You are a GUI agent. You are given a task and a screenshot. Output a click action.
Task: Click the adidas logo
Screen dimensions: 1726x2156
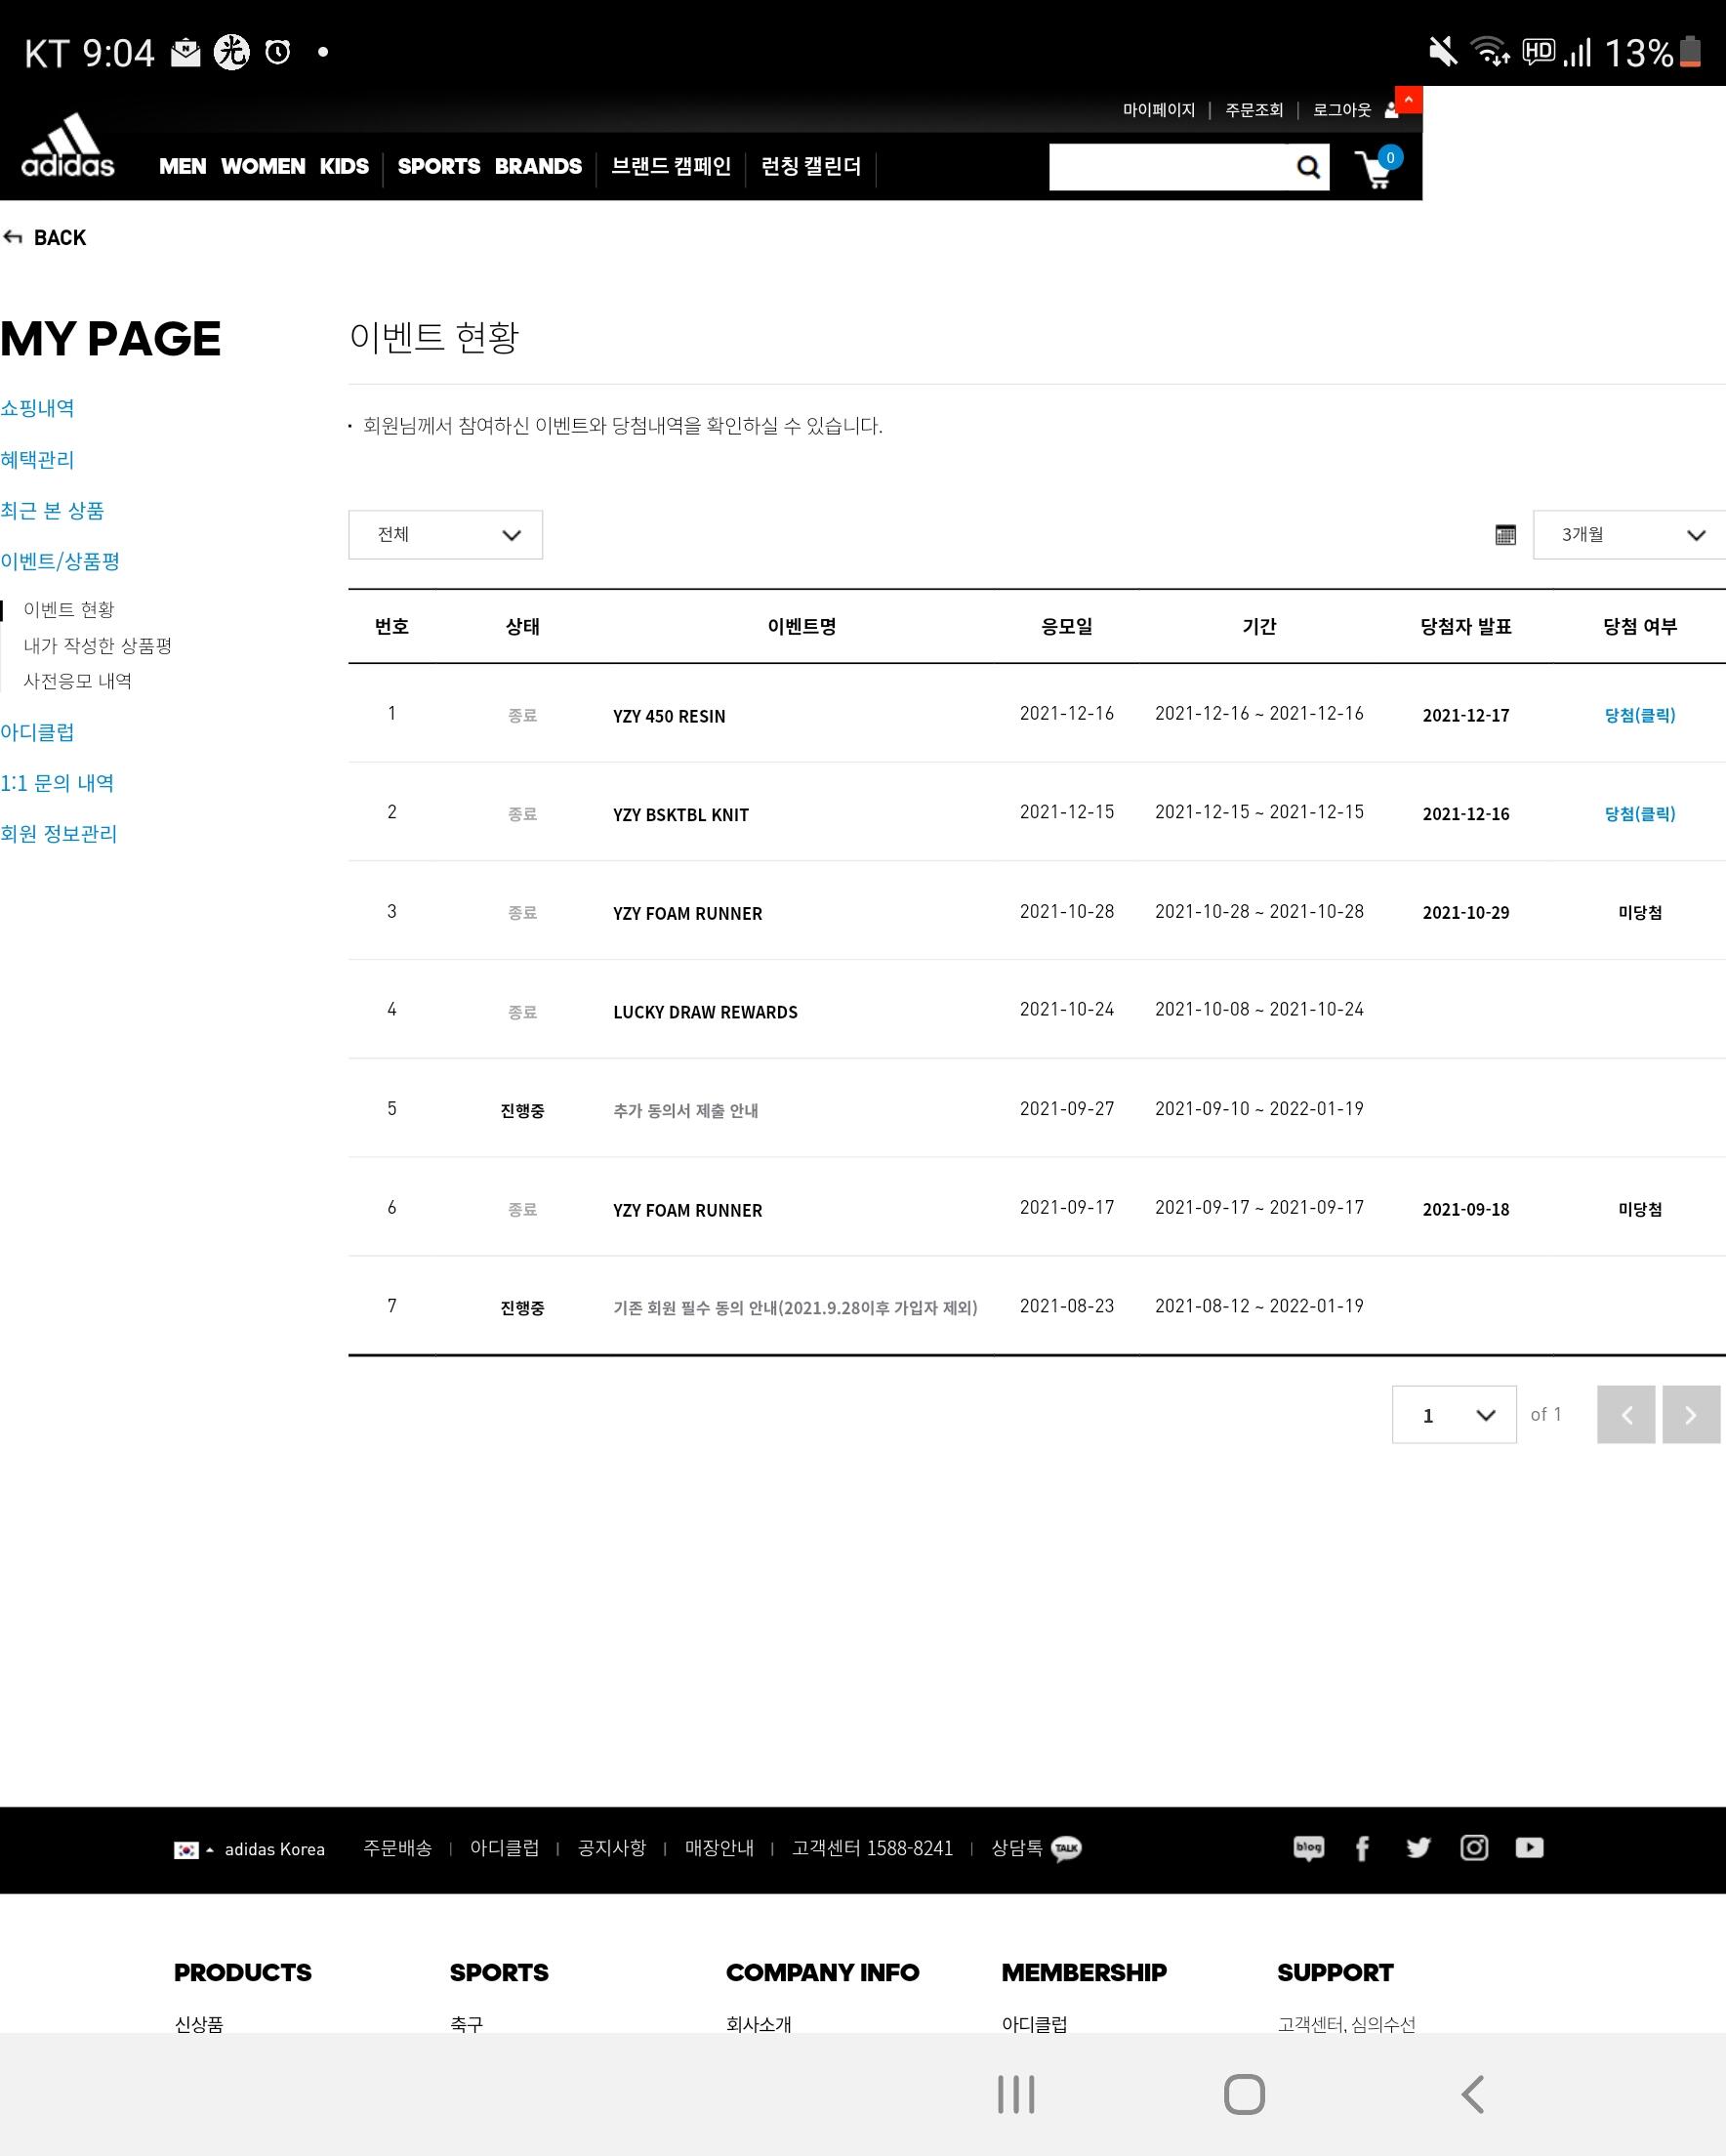68,146
